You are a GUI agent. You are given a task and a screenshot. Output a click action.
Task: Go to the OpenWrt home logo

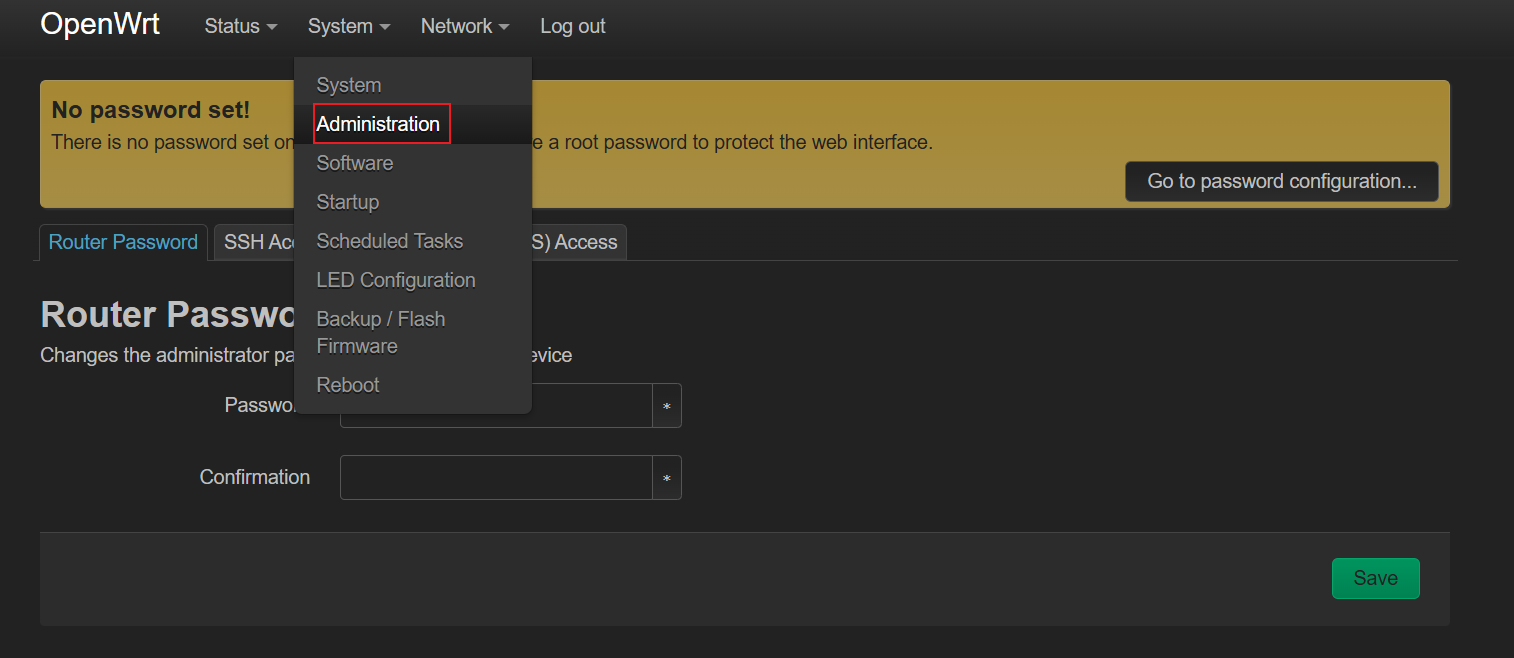pos(100,25)
